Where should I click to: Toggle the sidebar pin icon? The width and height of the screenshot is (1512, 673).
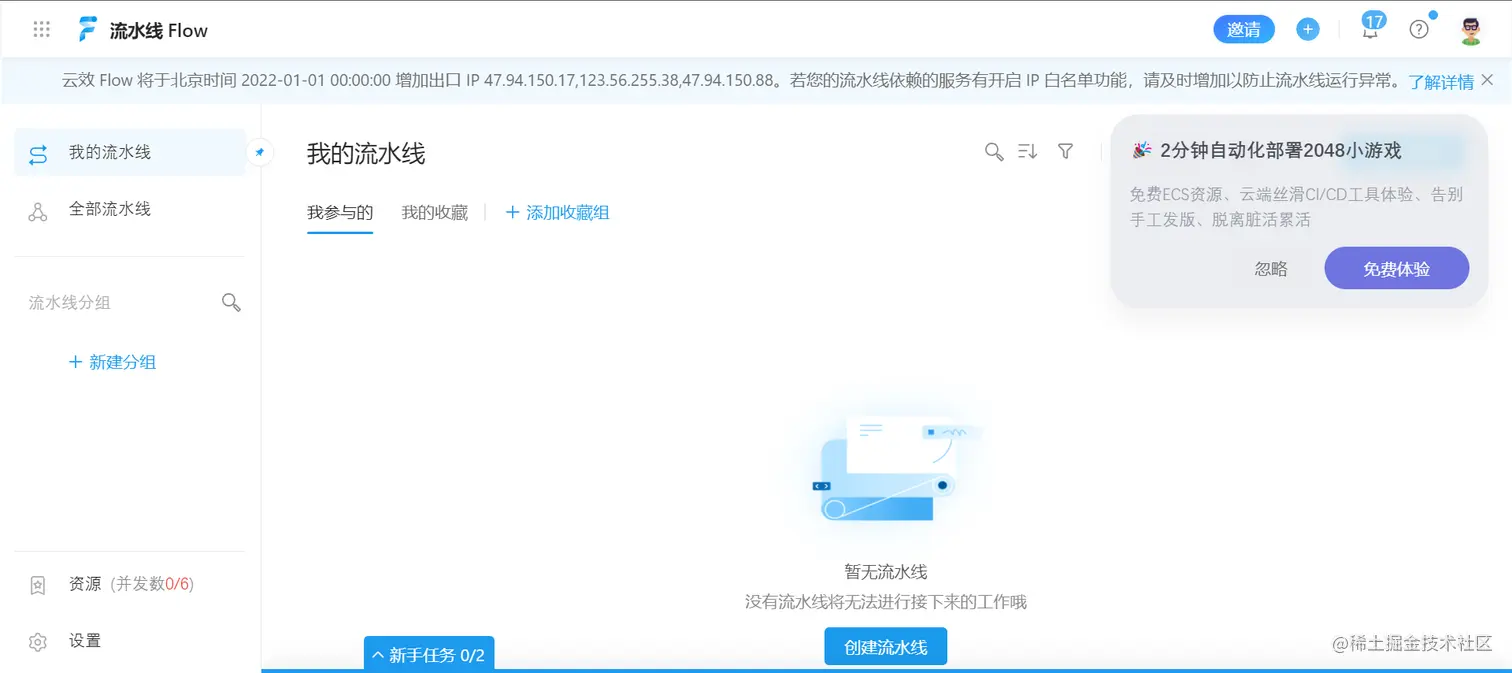(x=260, y=153)
